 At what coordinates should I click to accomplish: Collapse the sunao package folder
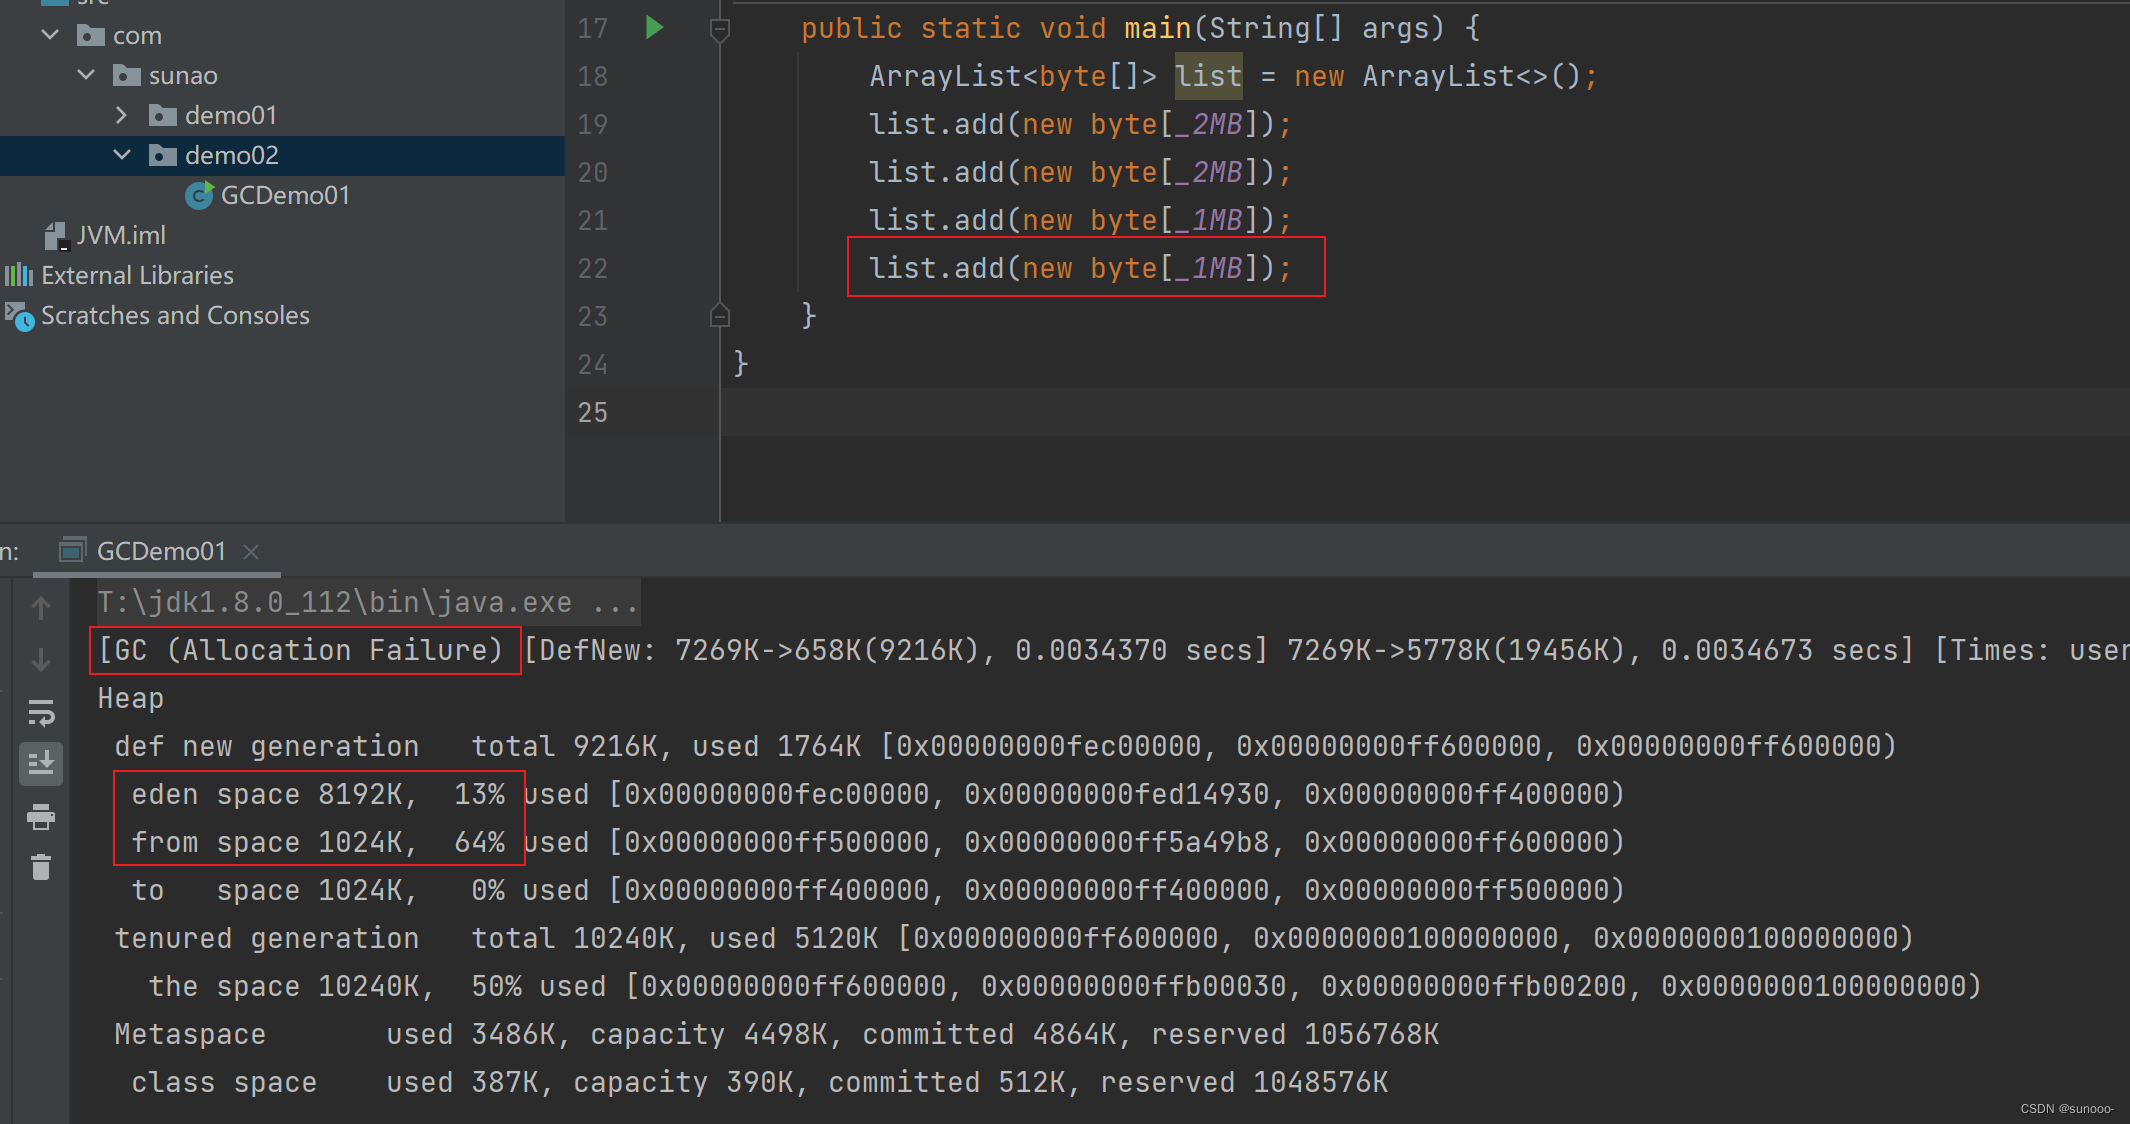[x=86, y=75]
